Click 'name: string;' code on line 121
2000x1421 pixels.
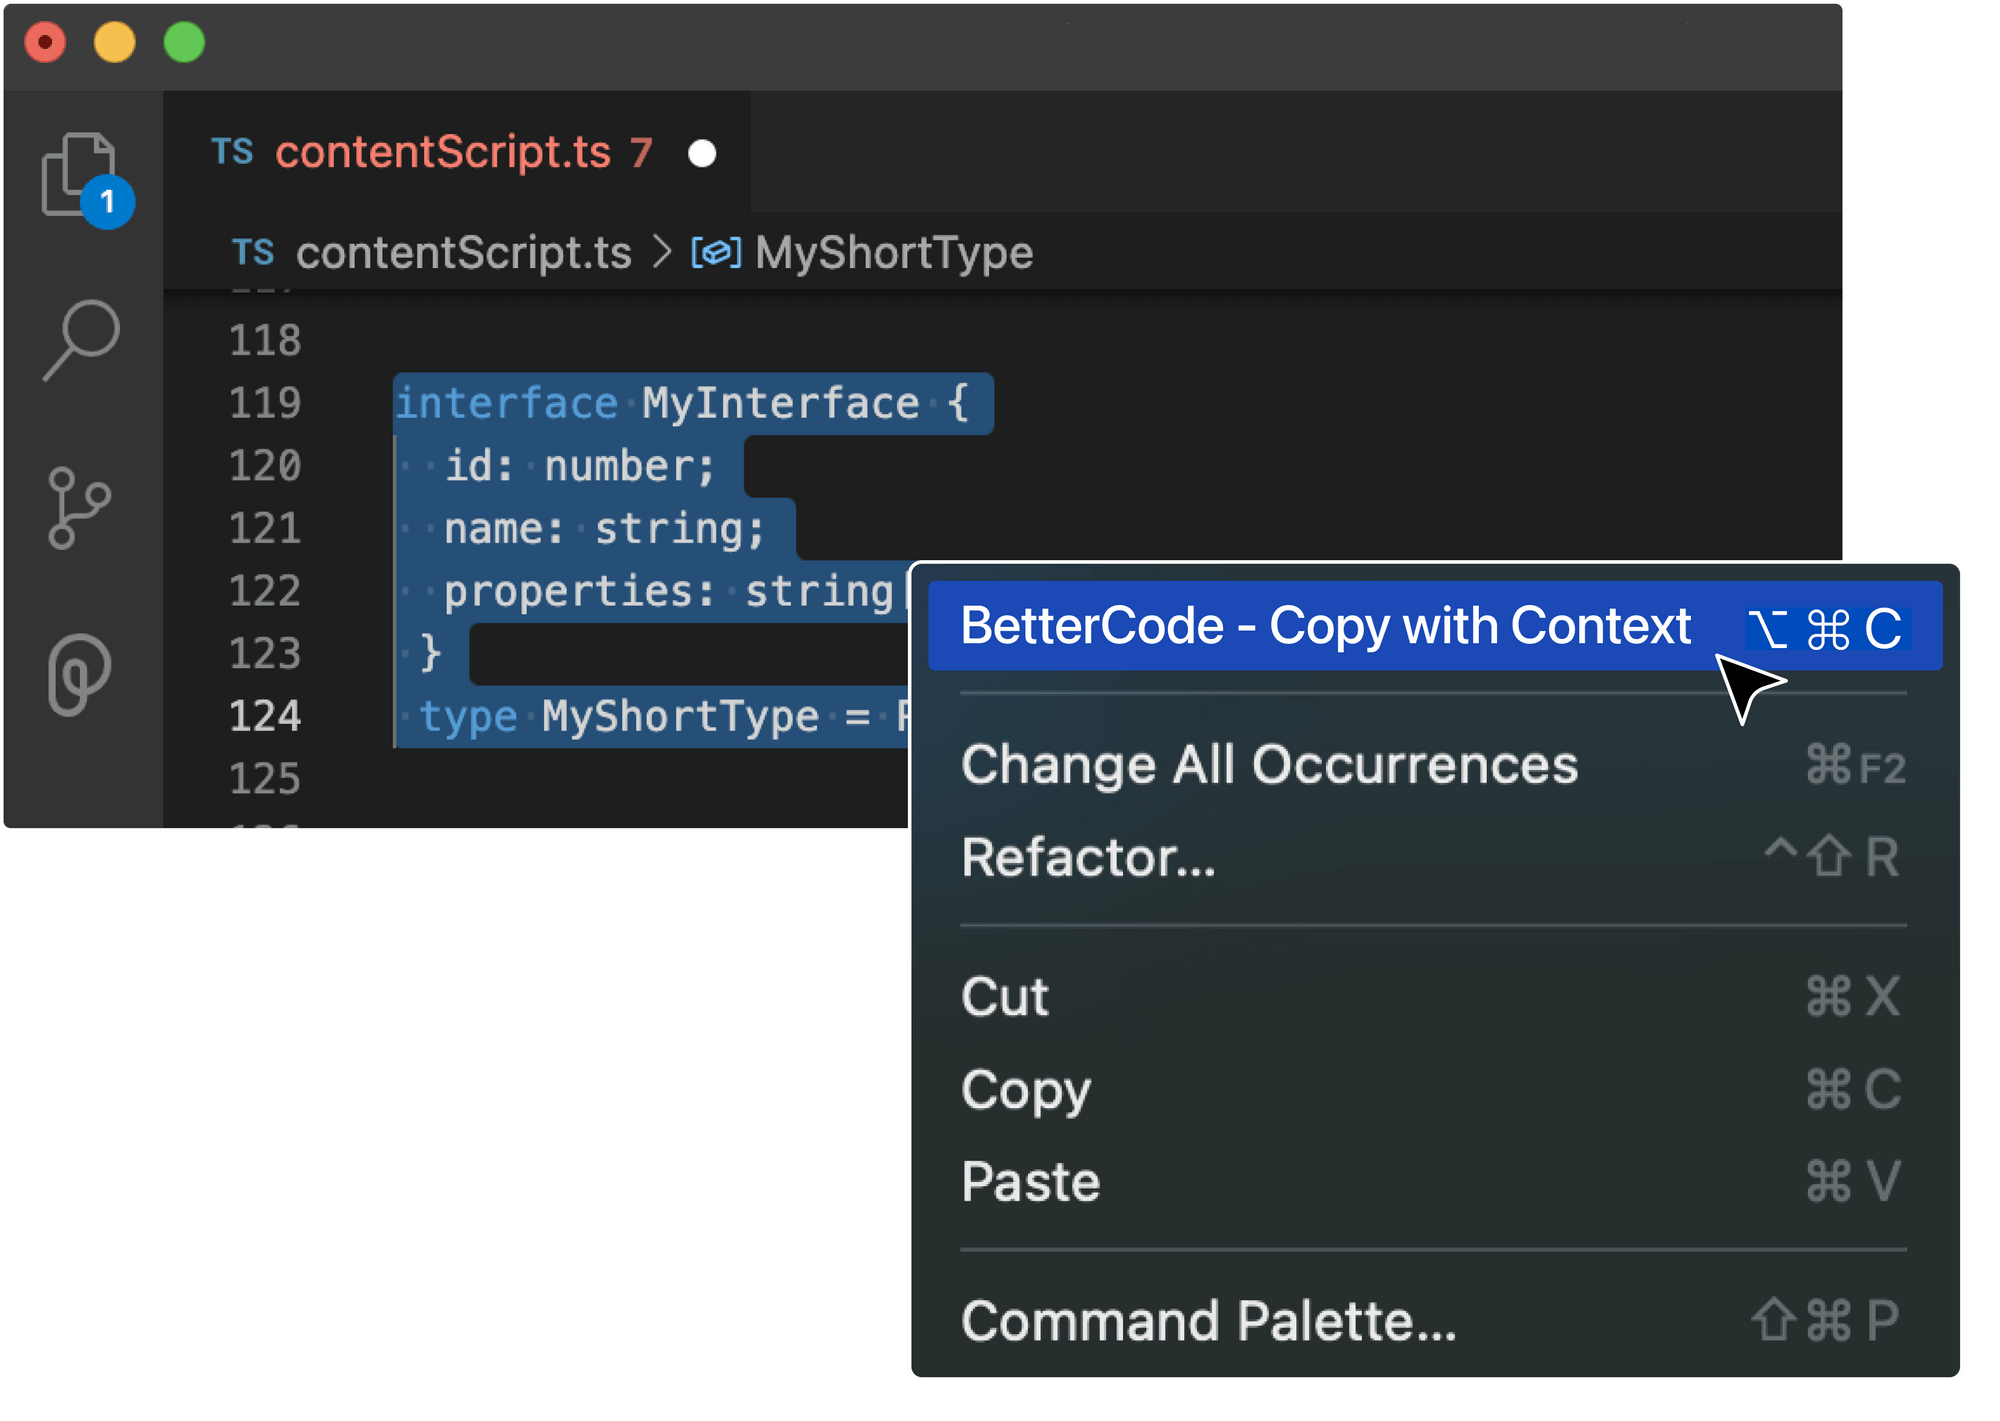604,528
